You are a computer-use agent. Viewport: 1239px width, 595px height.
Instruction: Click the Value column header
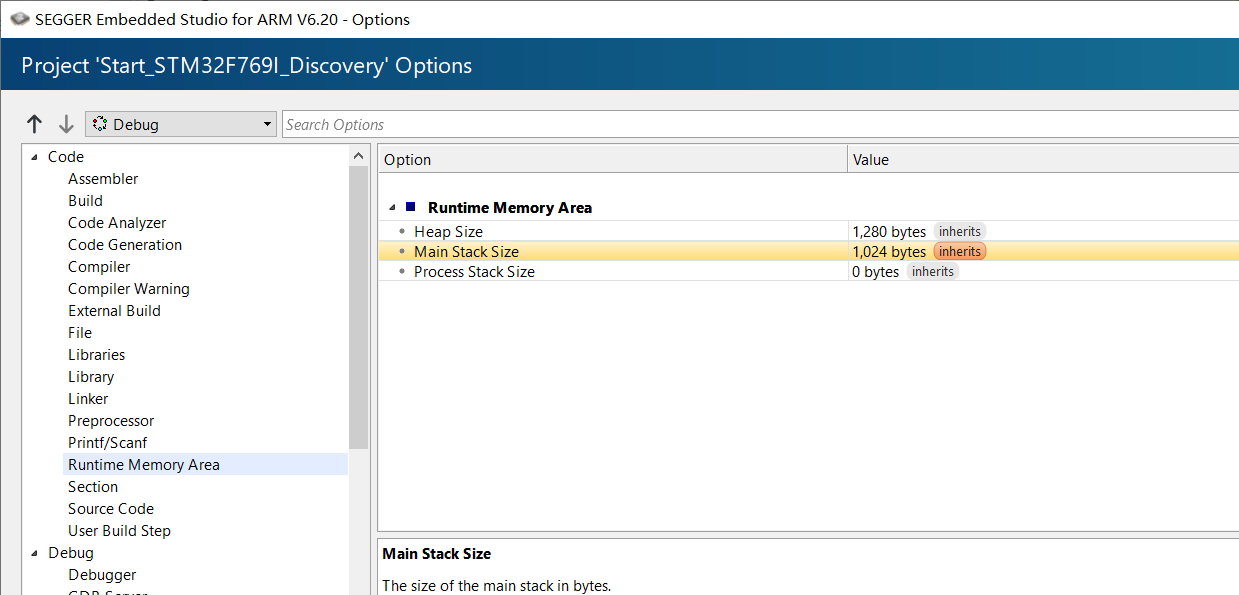1043,159
